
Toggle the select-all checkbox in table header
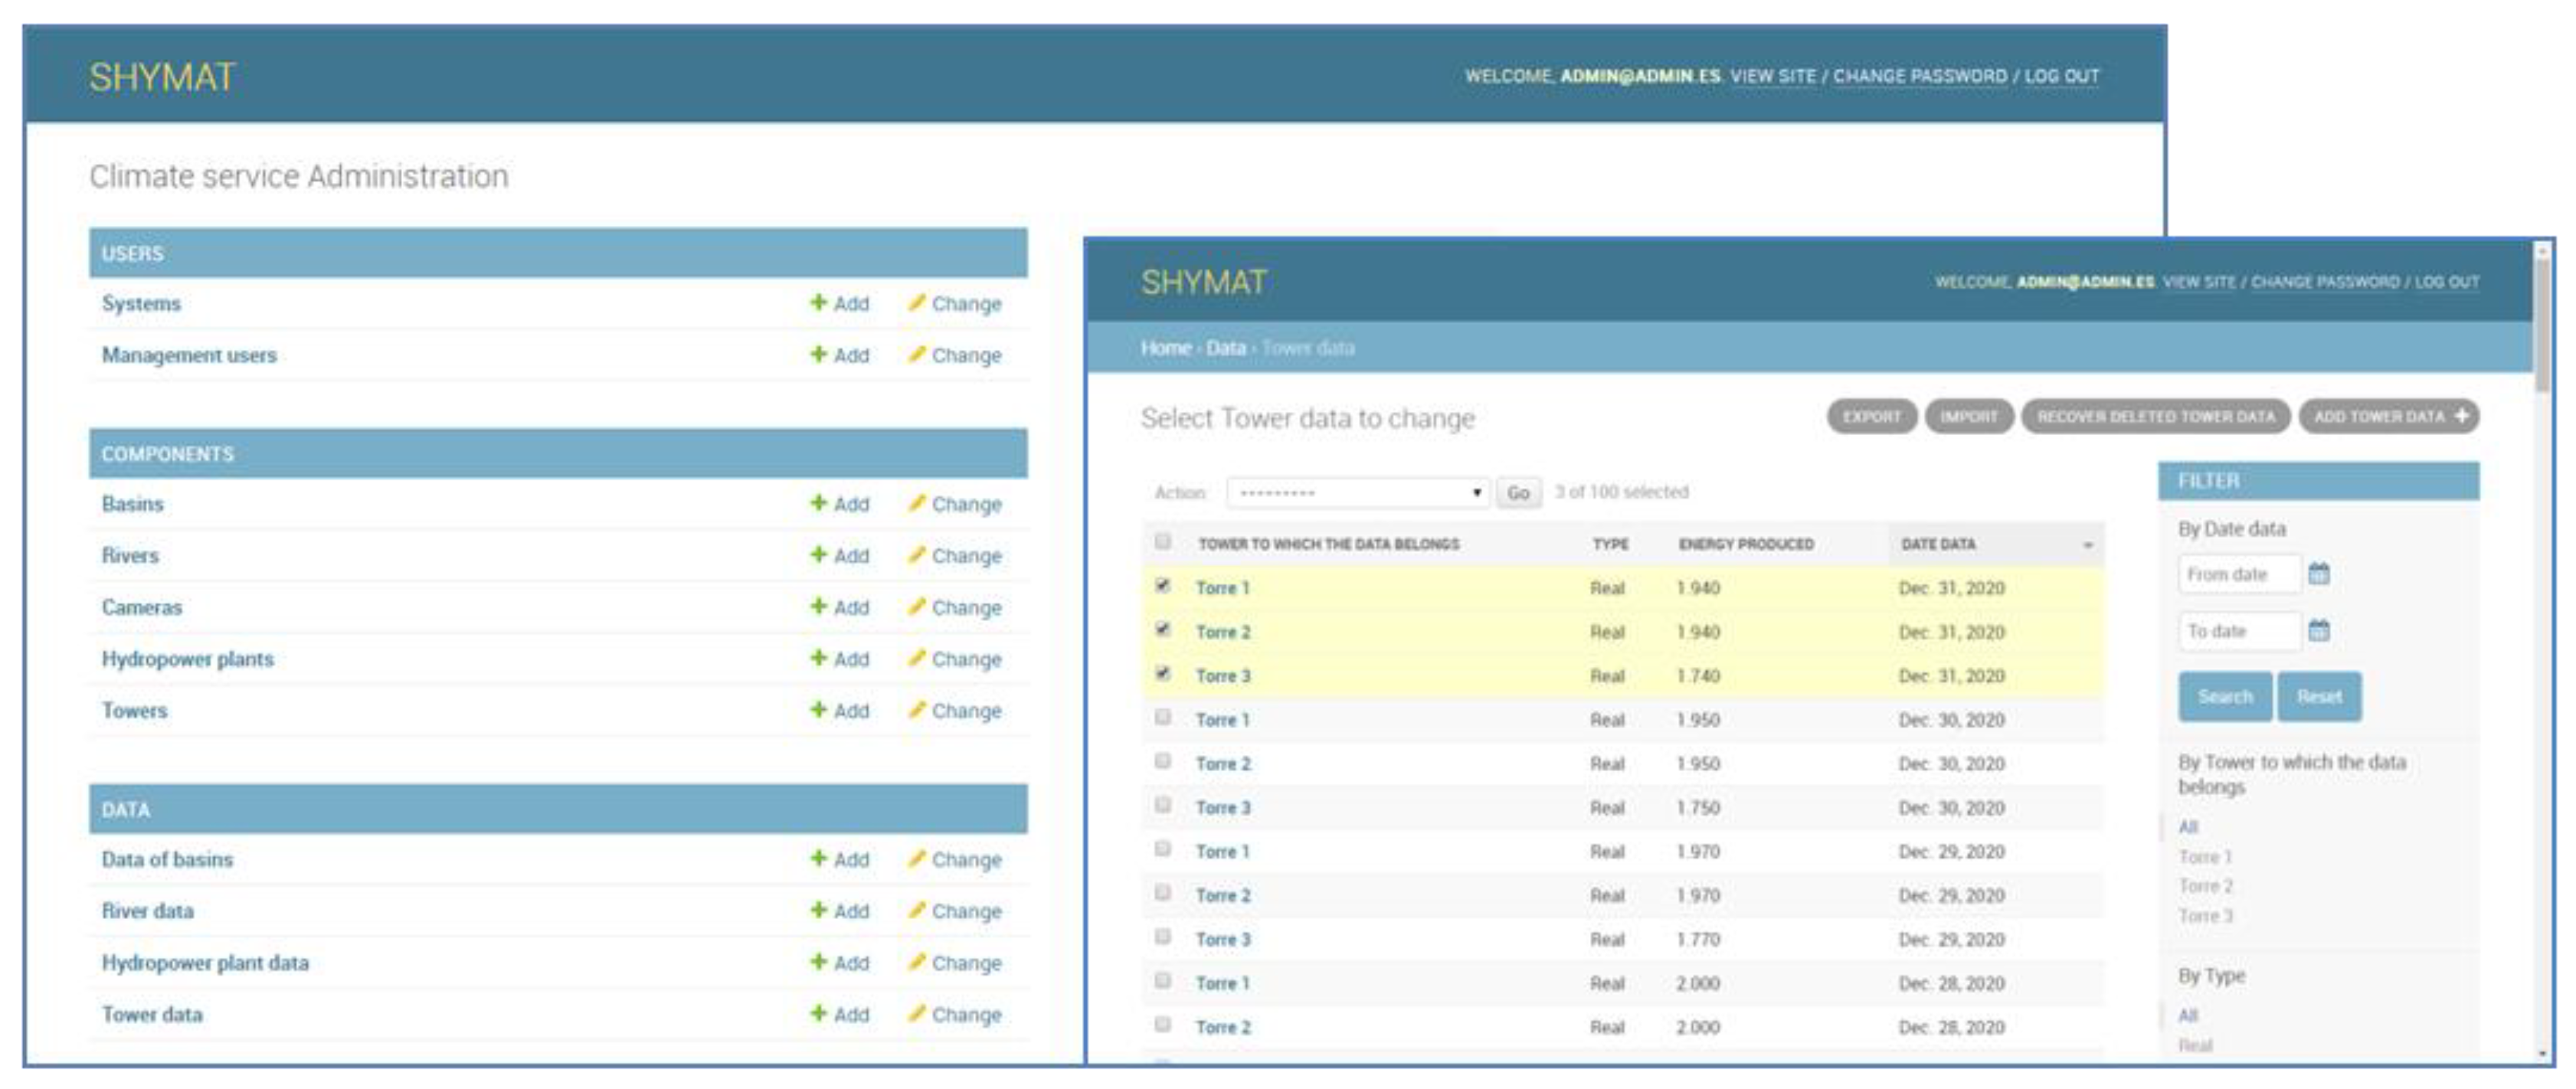coord(1162,542)
